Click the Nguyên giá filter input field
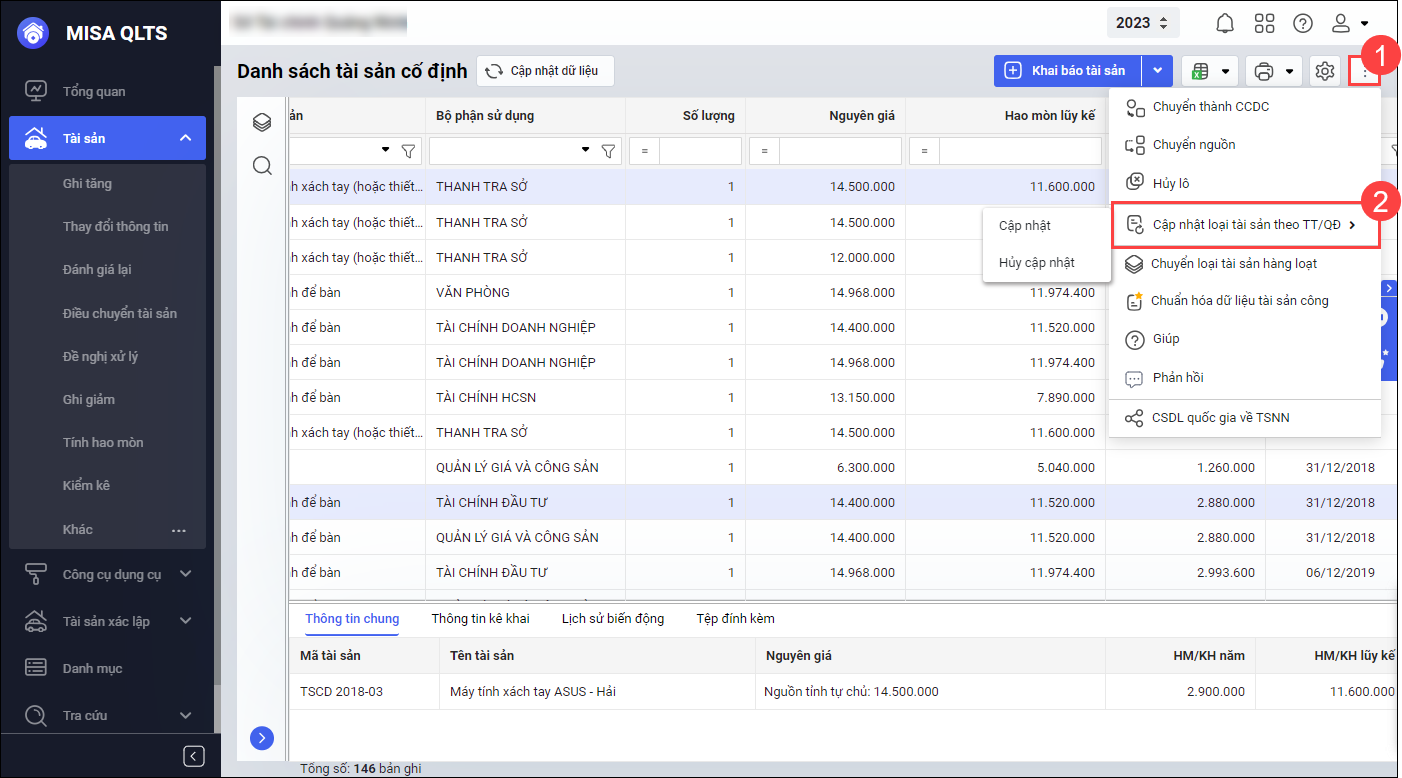The width and height of the screenshot is (1402, 778). 840,151
